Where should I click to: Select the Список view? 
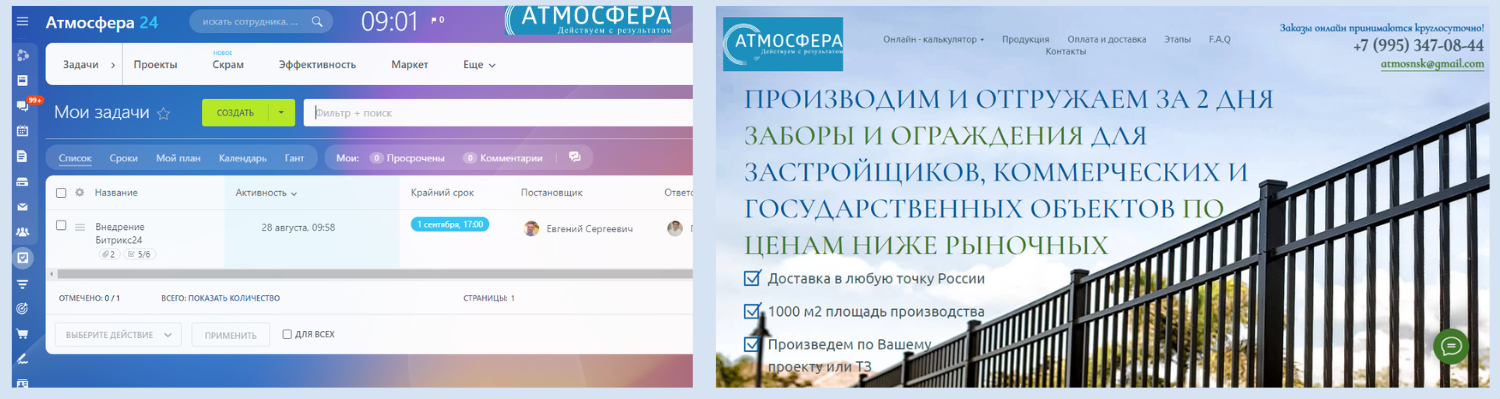coord(75,158)
